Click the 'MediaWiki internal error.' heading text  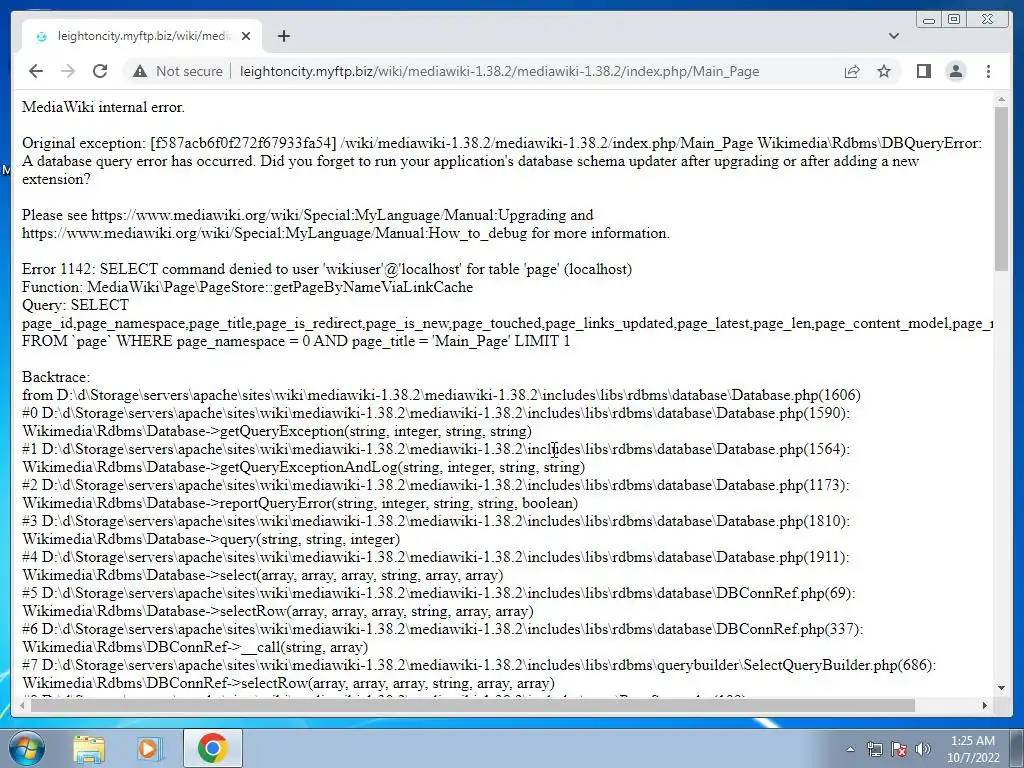(x=103, y=107)
